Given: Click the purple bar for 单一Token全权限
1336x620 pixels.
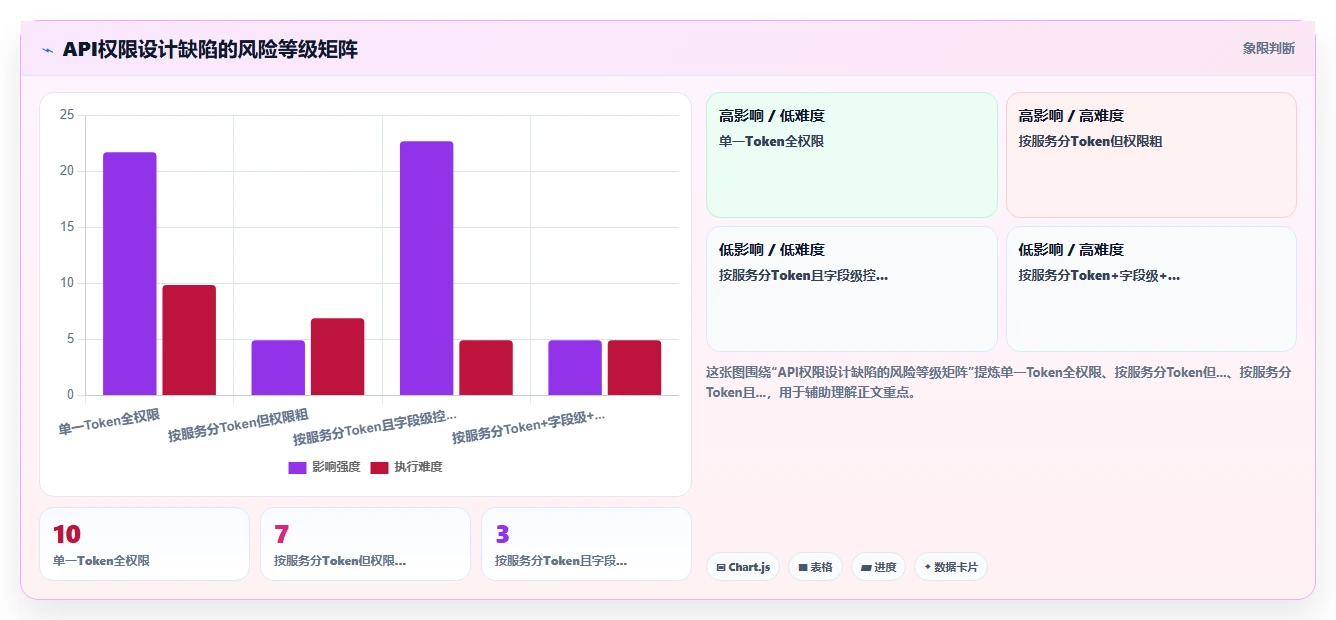Looking at the screenshot, I should pos(130,273).
